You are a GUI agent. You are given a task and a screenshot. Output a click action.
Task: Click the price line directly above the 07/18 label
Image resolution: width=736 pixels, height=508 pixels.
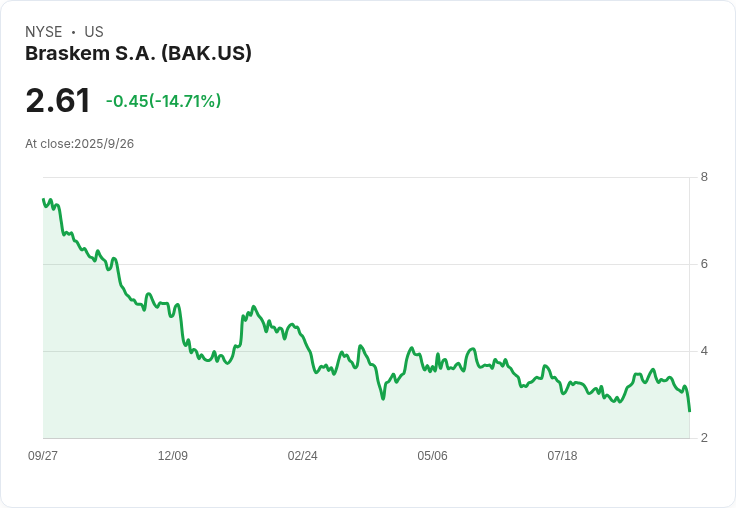click(562, 391)
